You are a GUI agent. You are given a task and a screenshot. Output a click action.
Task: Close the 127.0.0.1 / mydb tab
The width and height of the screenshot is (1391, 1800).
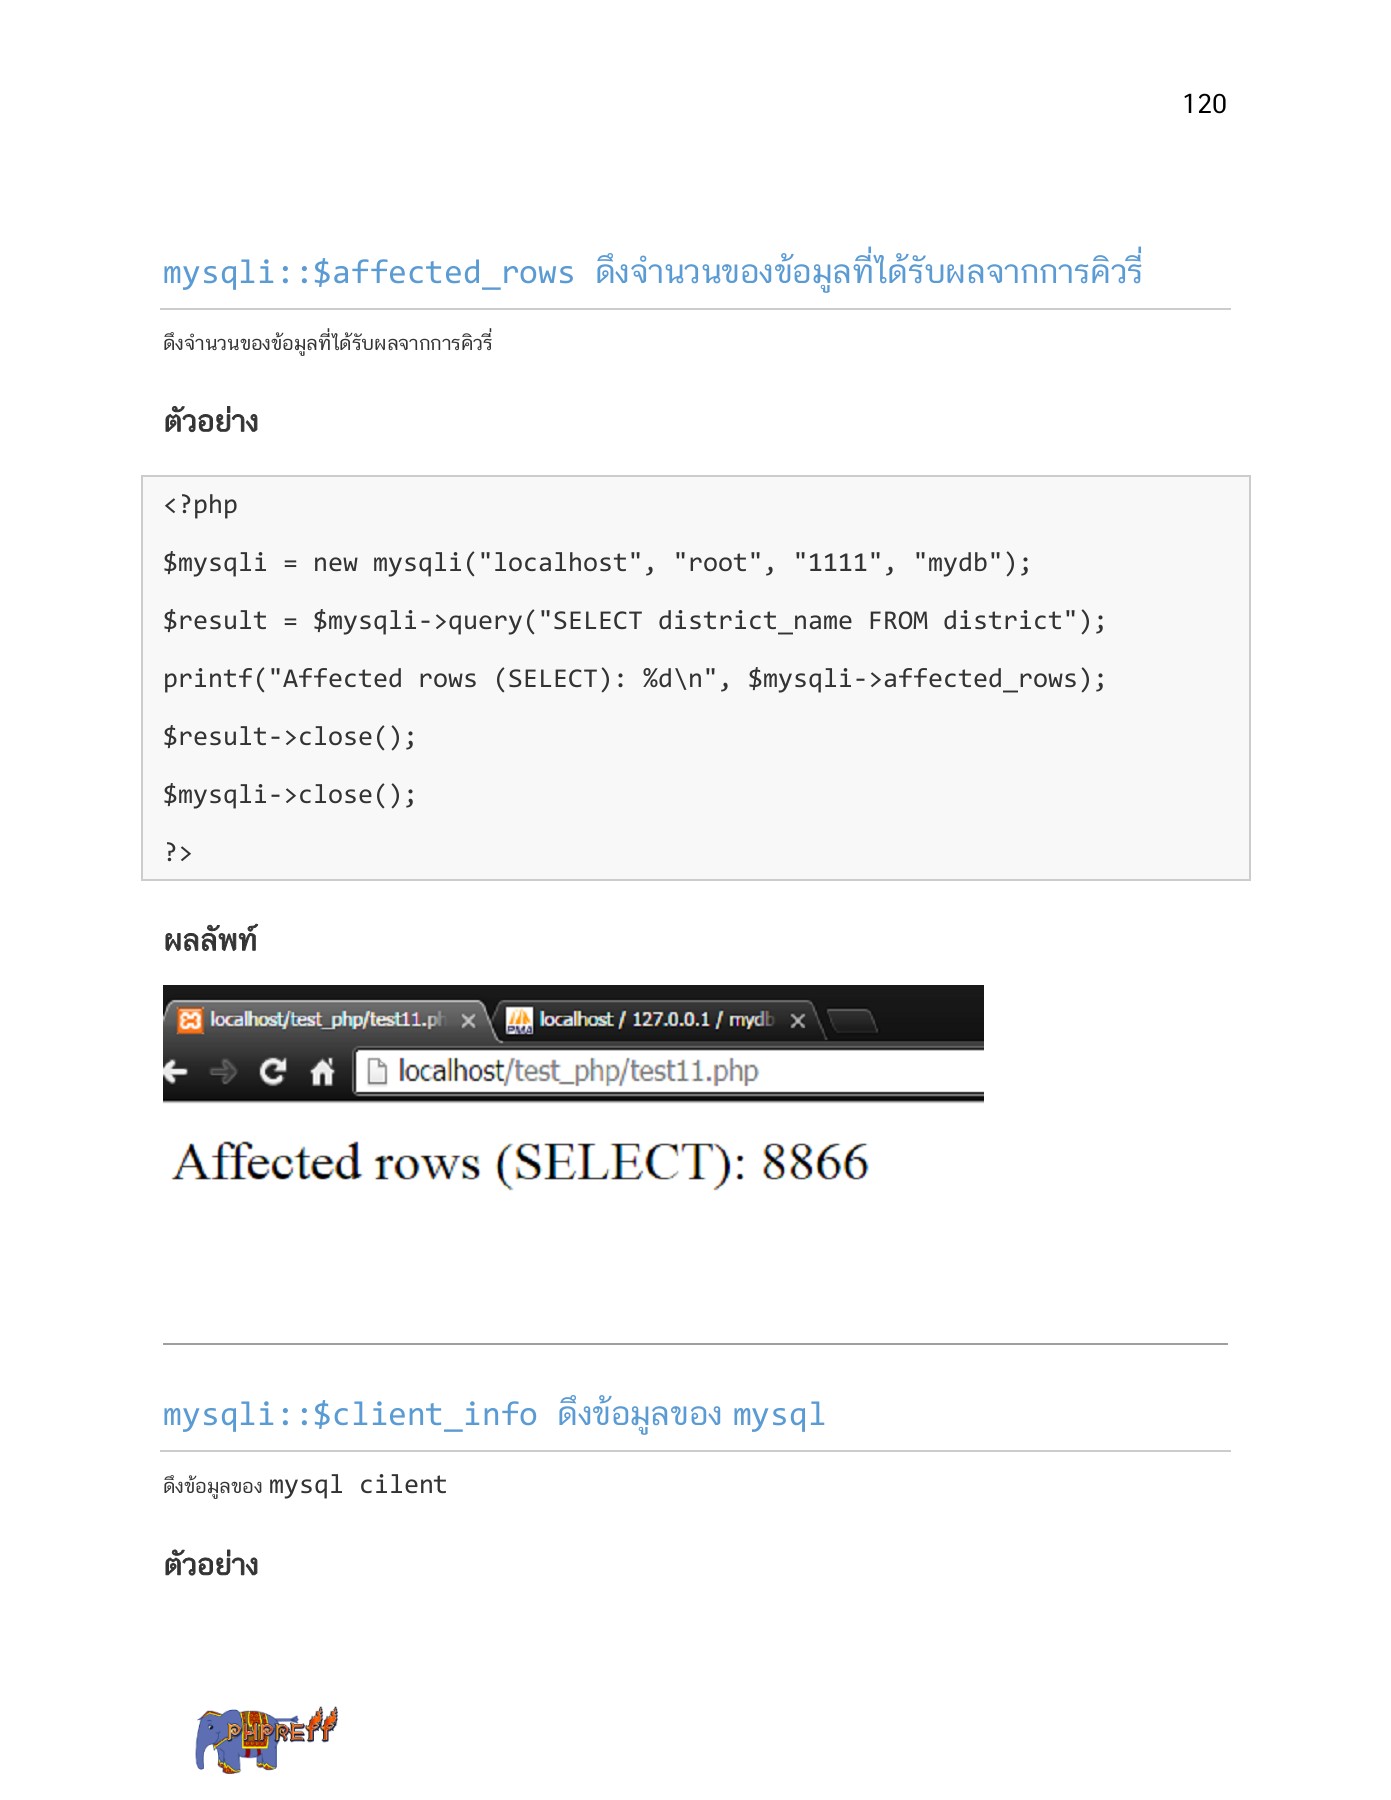[797, 1021]
